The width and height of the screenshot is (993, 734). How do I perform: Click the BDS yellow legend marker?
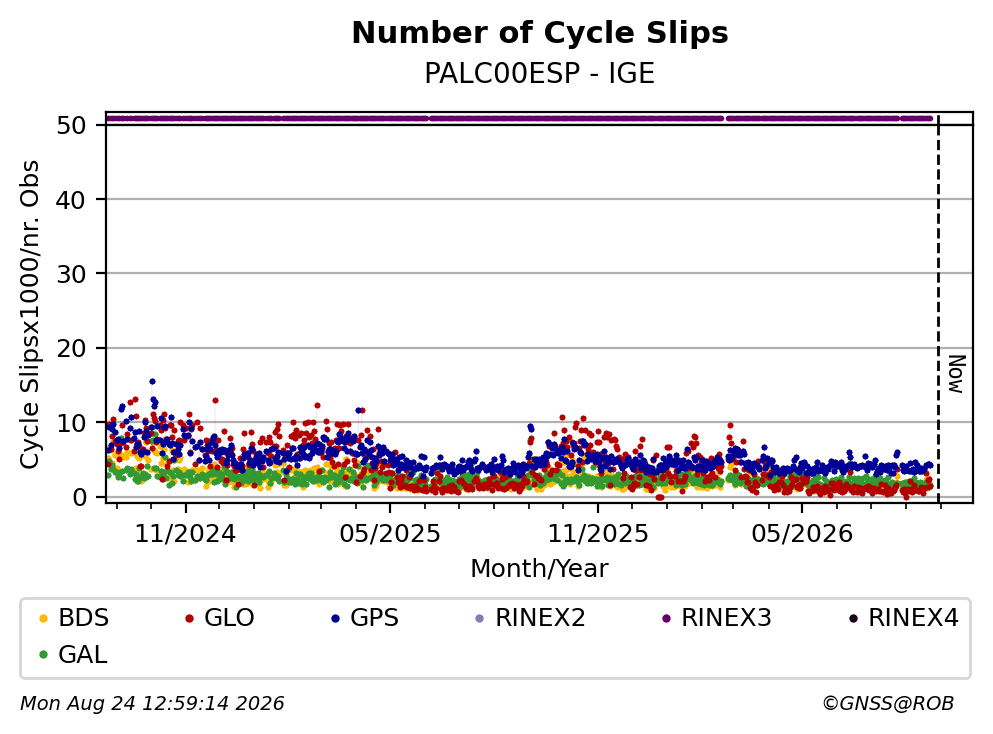point(43,618)
